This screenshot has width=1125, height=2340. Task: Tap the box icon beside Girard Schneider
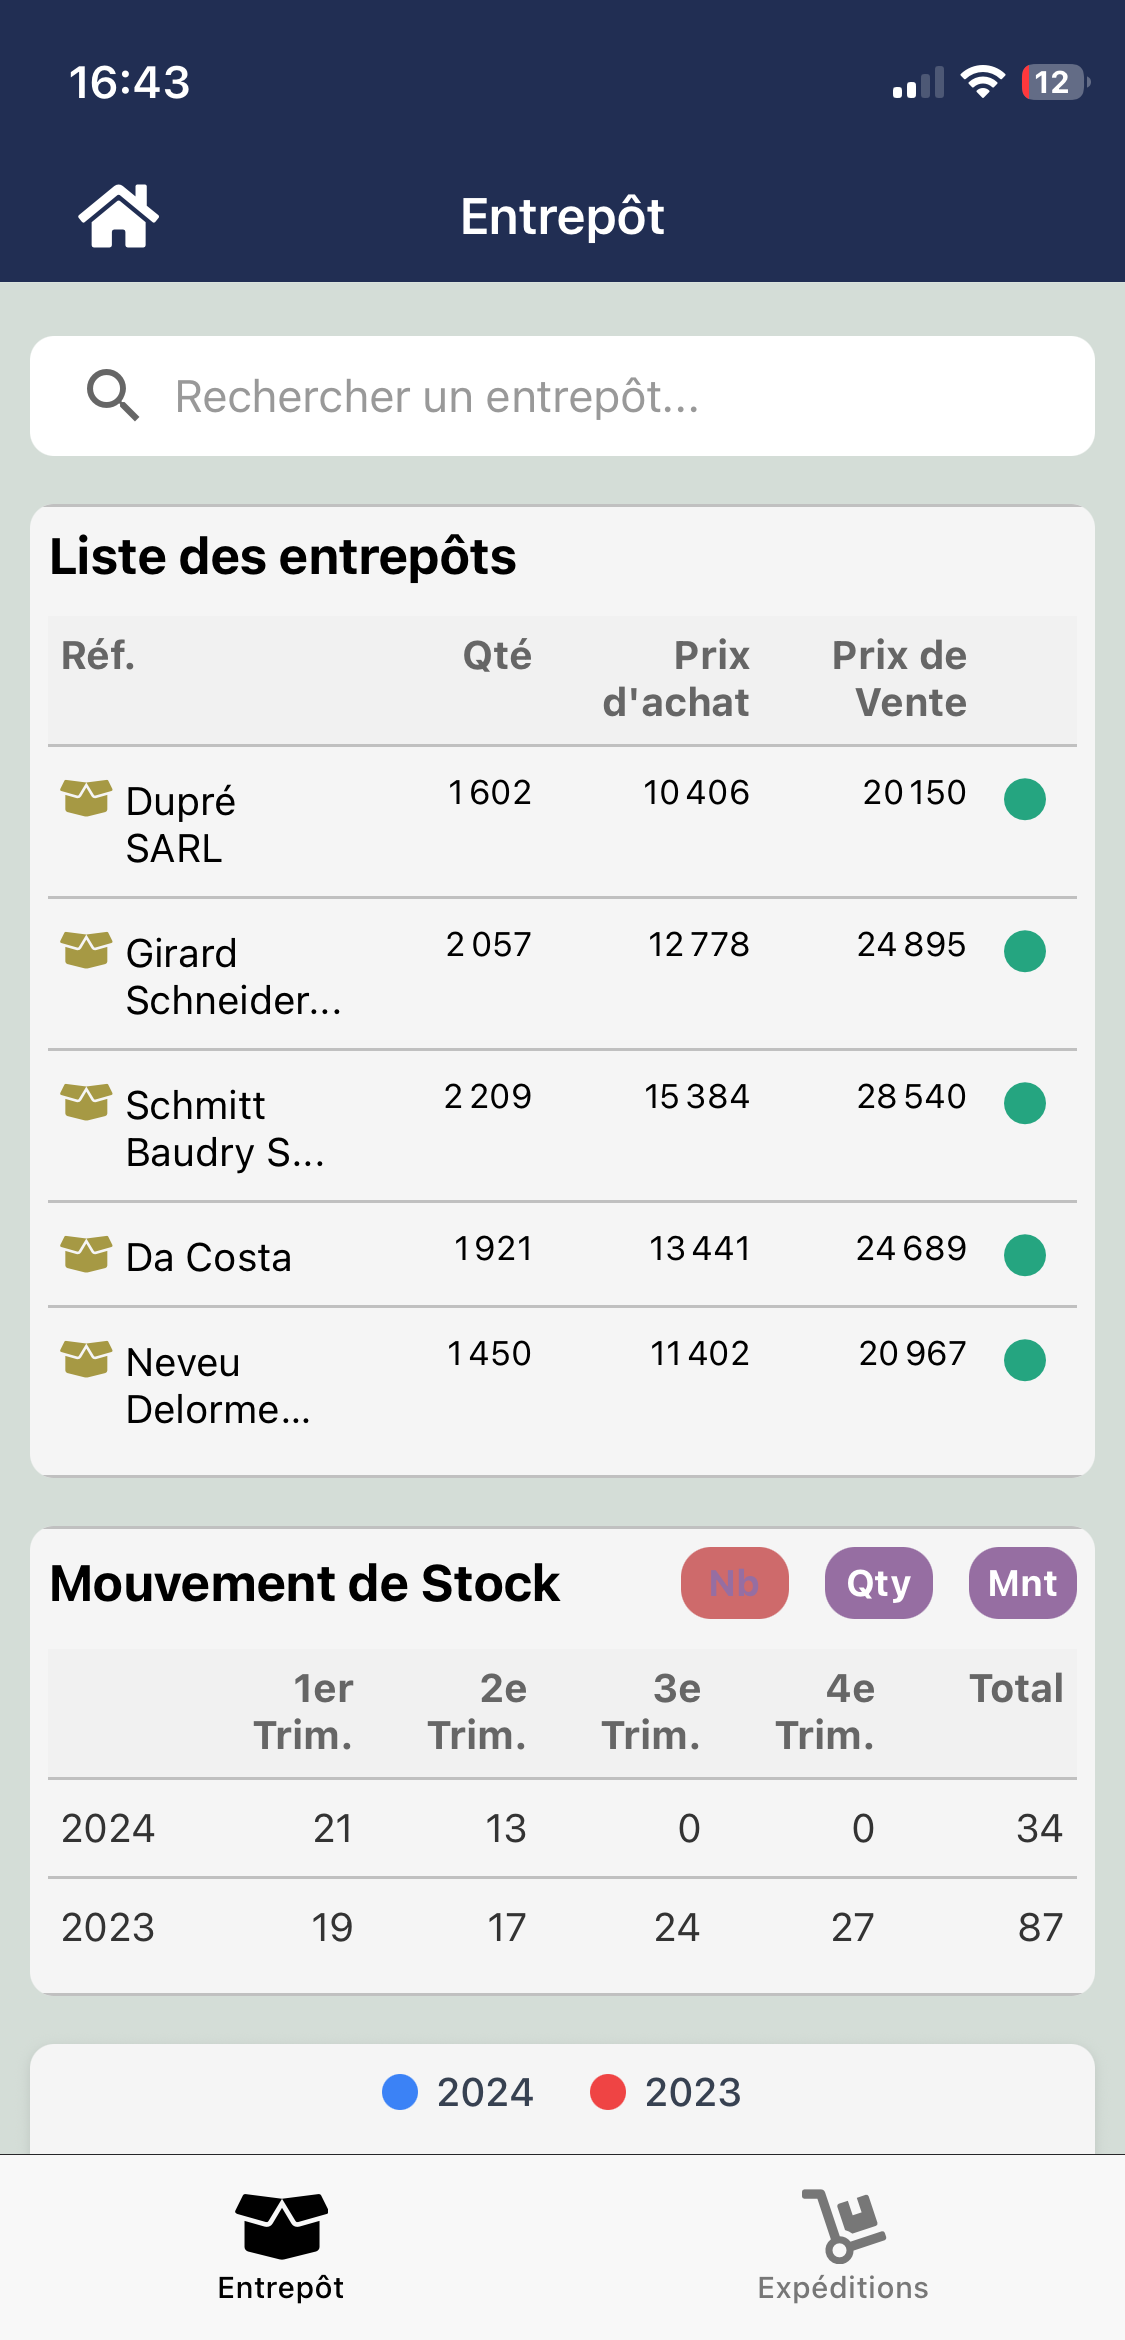pos(86,950)
